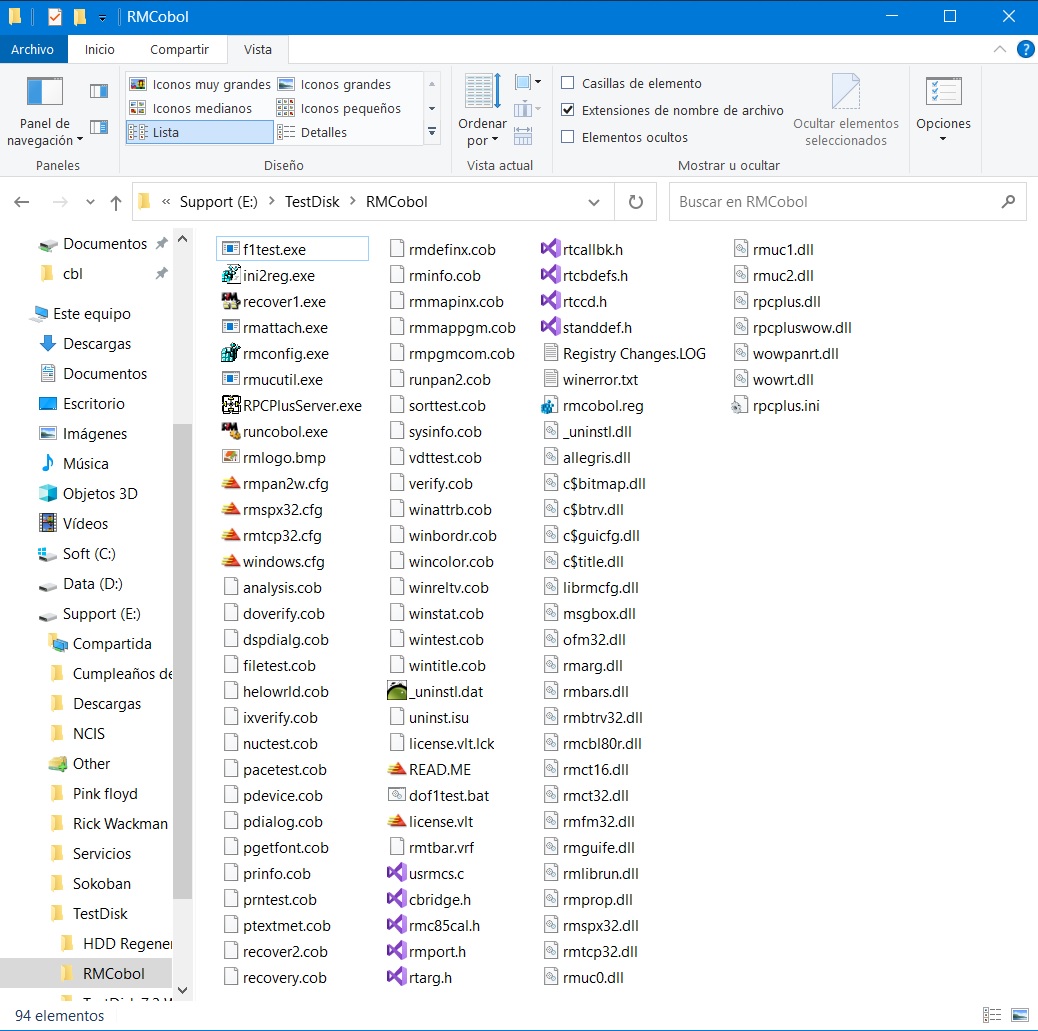1038x1031 pixels.
Task: Select Música in navigation pane
Action: pyautogui.click(x=85, y=464)
